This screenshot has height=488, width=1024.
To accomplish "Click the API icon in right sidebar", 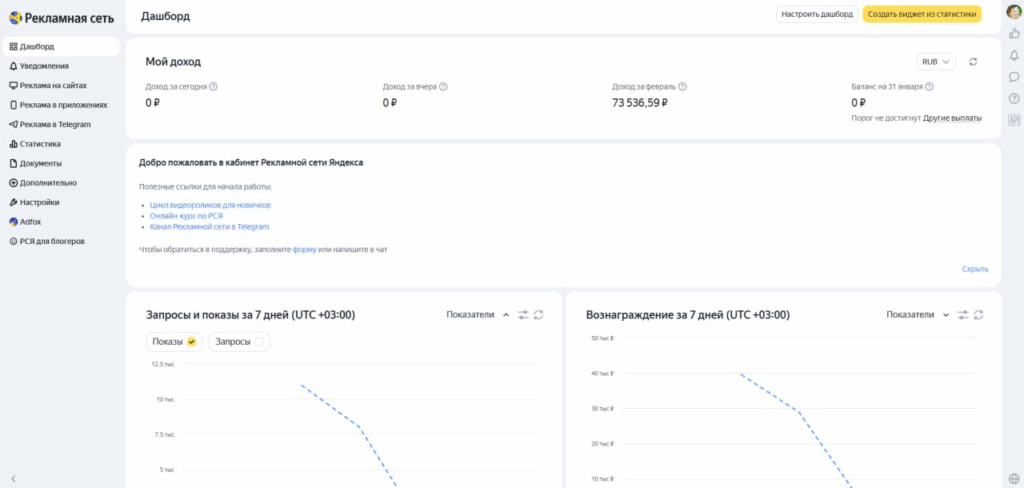I will pyautogui.click(x=1014, y=120).
